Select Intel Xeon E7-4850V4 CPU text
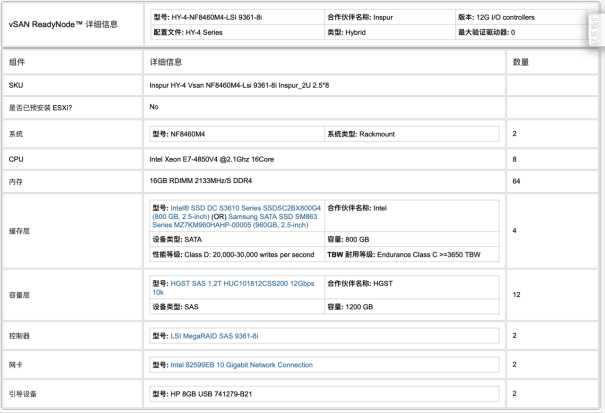 211,159
